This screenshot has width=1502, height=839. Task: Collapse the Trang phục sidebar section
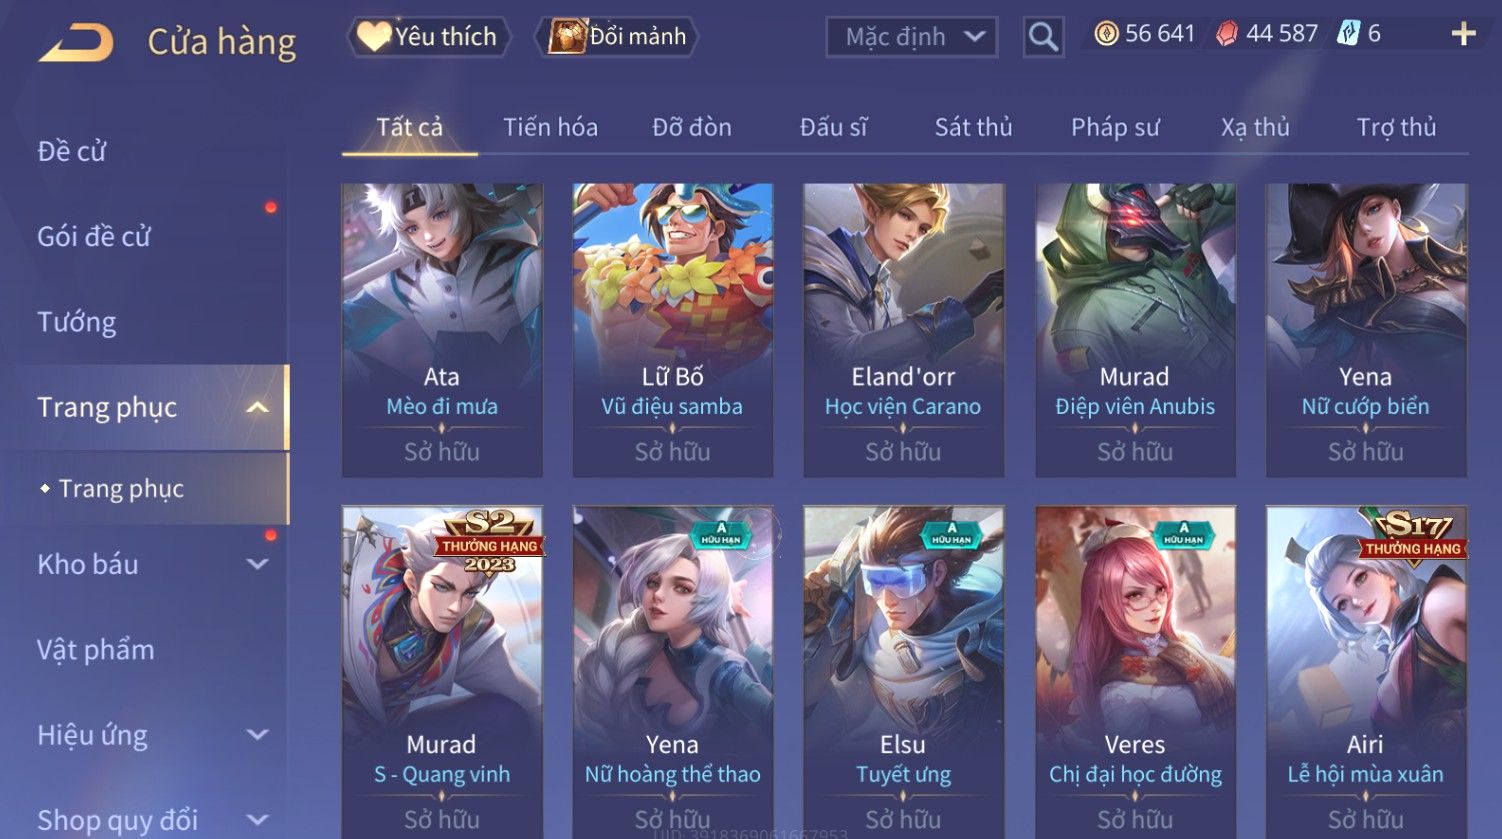pos(257,407)
